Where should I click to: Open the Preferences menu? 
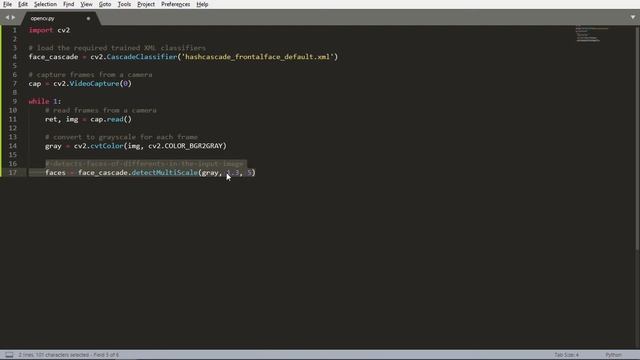pyautogui.click(x=176, y=4)
